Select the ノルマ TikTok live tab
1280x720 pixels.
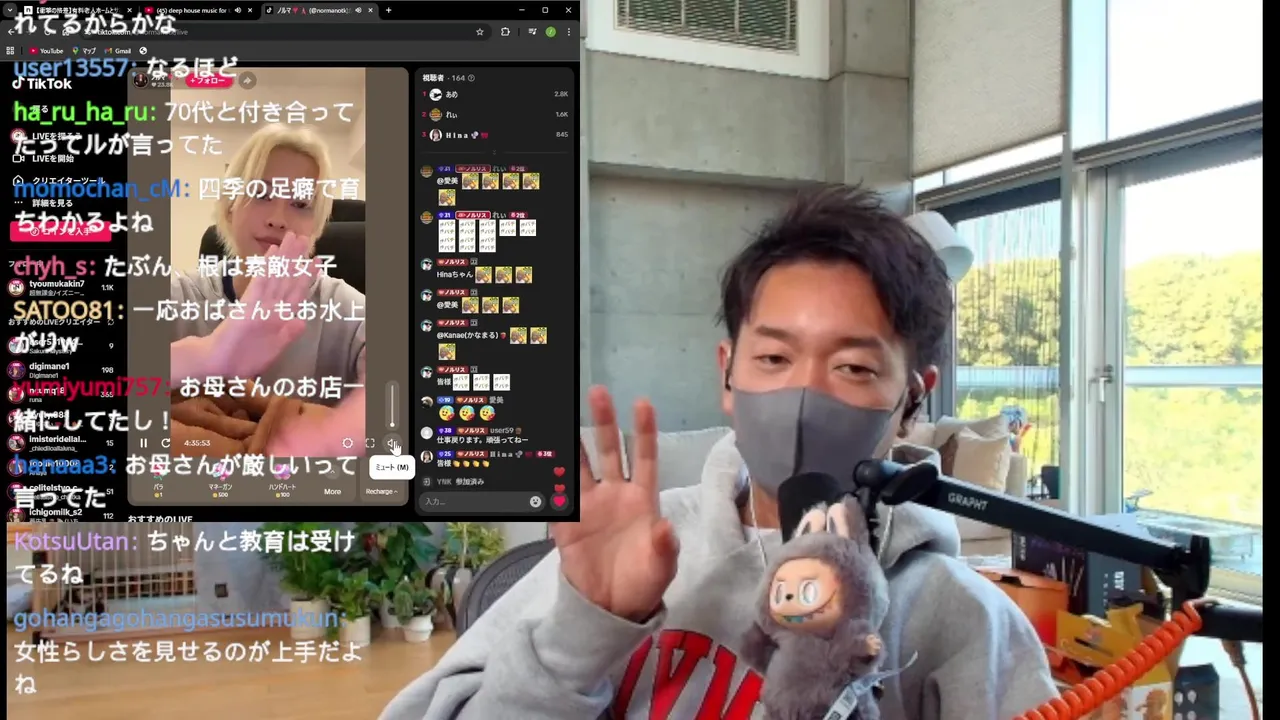[320, 10]
